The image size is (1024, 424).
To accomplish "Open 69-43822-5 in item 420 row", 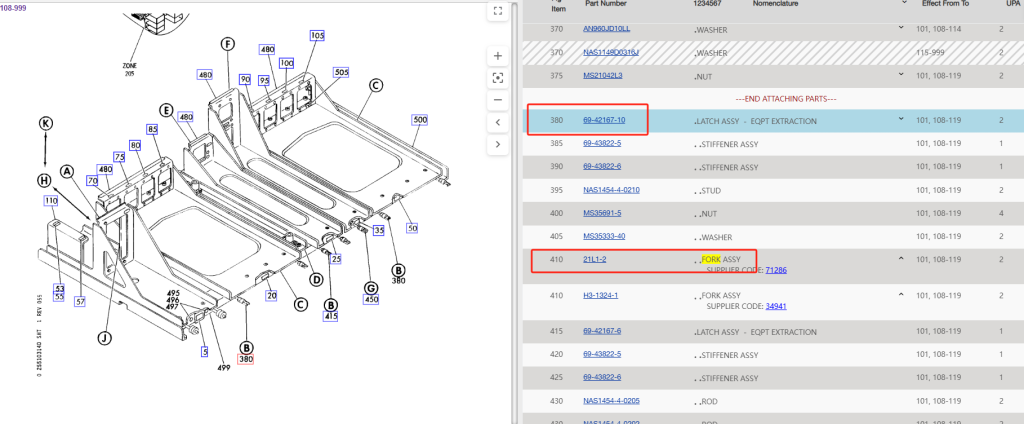I will 601,355.
